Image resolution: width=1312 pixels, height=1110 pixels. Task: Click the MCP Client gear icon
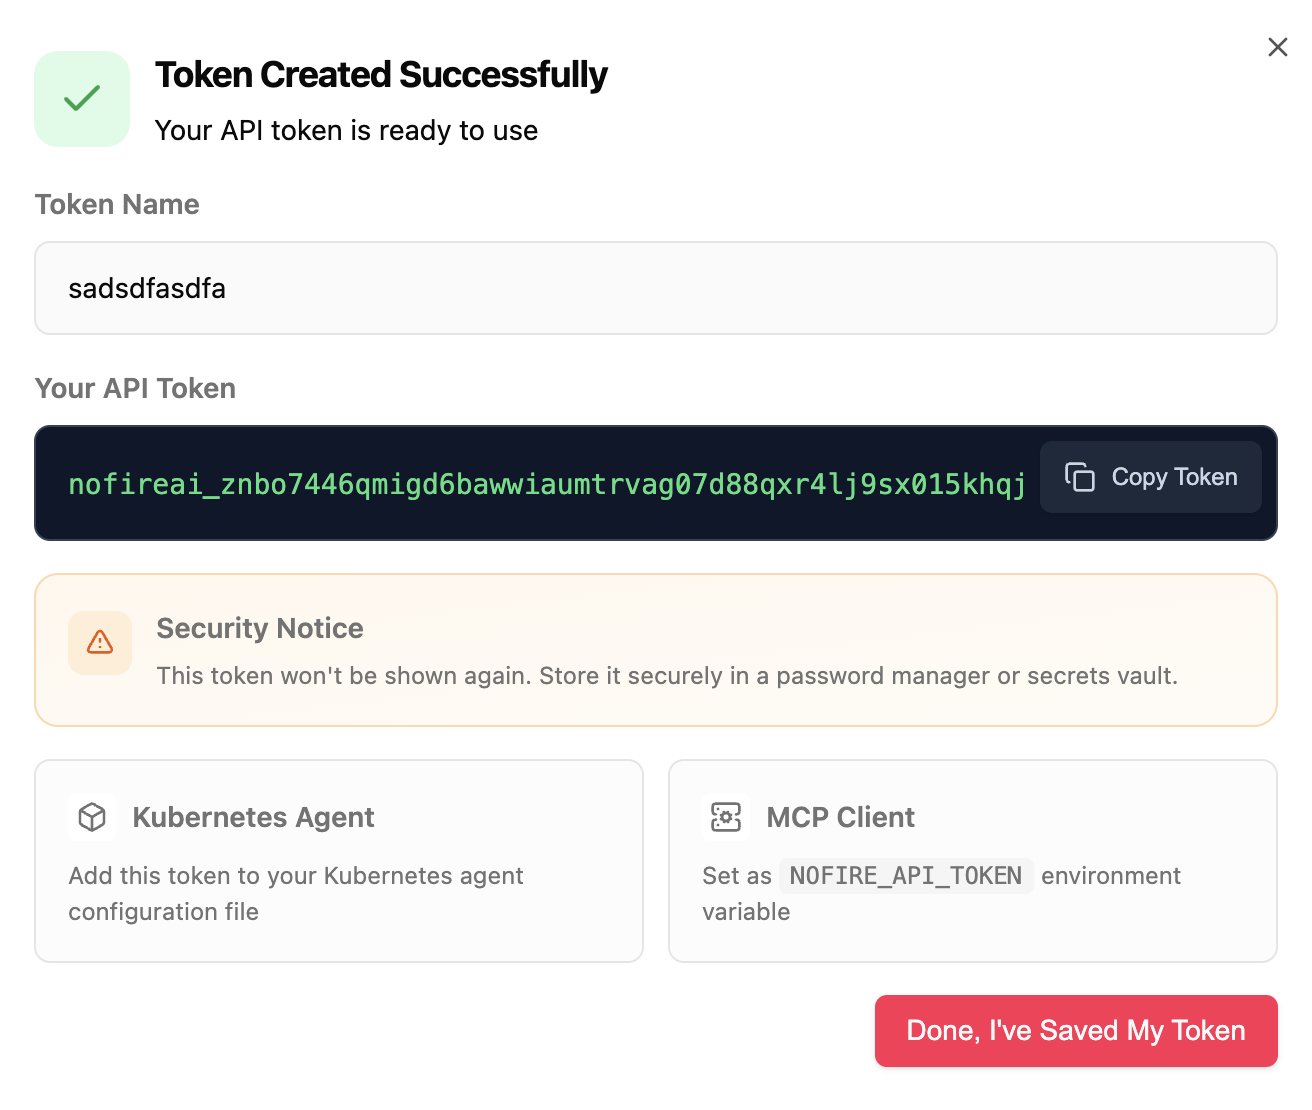(725, 817)
